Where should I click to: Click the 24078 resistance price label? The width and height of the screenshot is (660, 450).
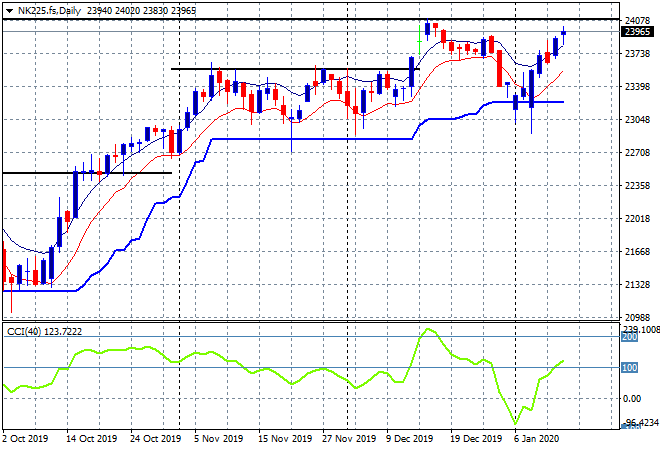pyautogui.click(x=638, y=20)
